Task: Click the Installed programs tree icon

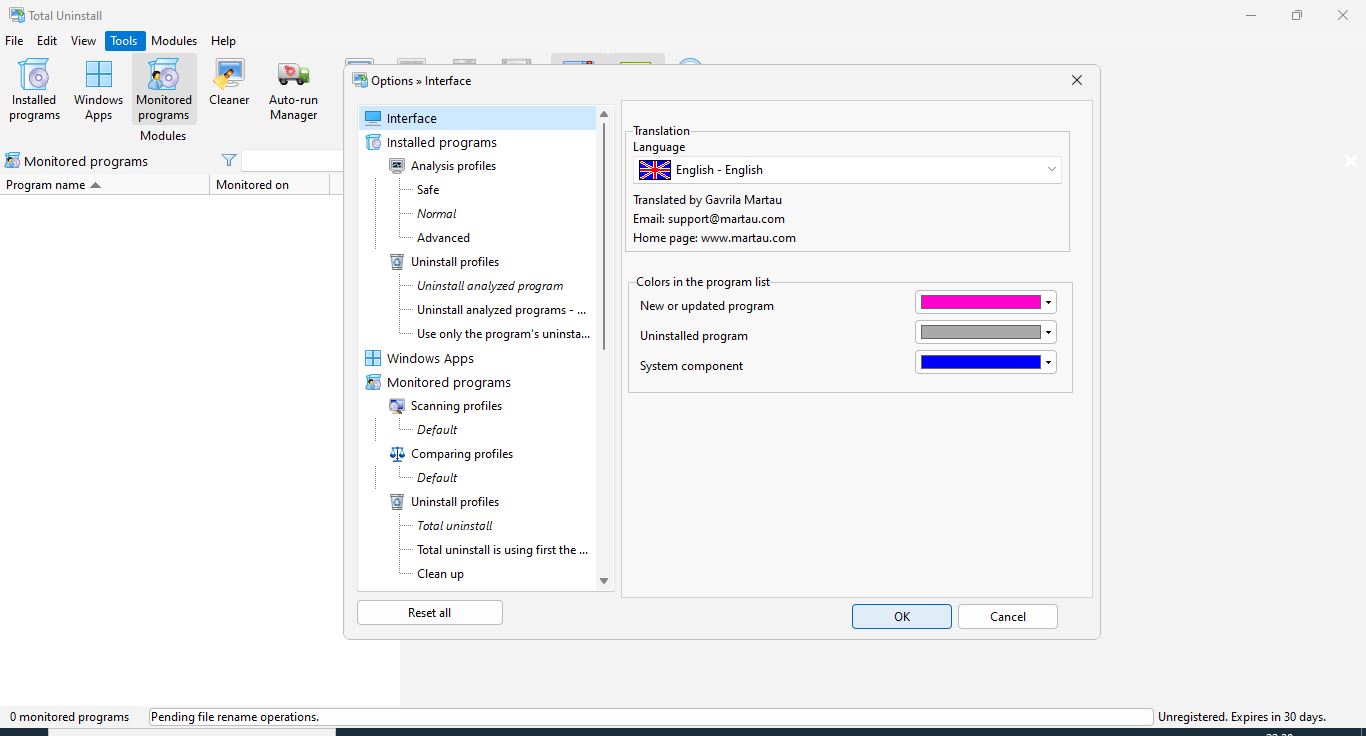Action: (373, 142)
